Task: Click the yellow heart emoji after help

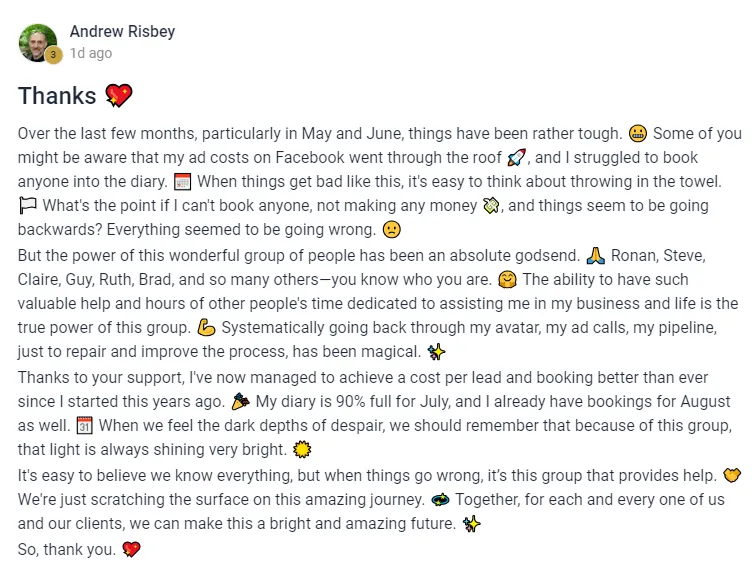Action: (732, 475)
